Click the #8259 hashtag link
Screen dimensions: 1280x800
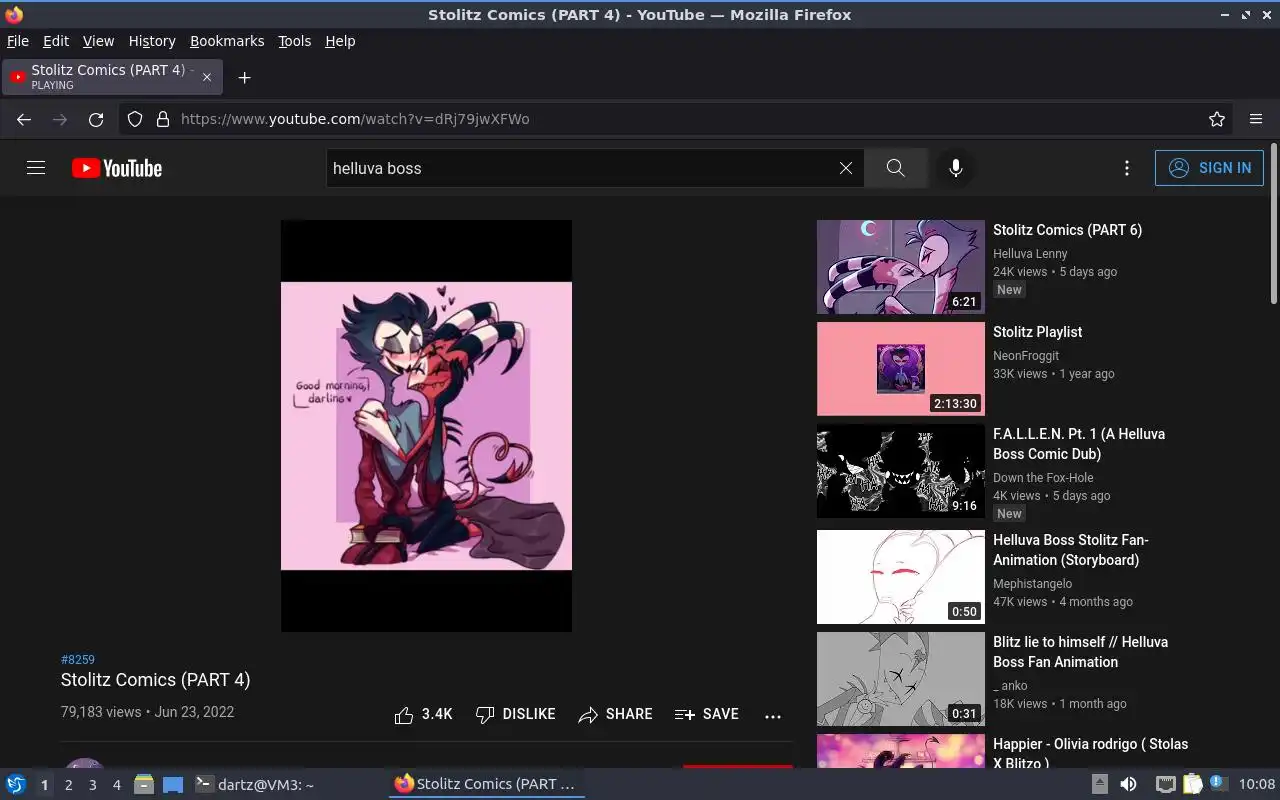(78, 659)
